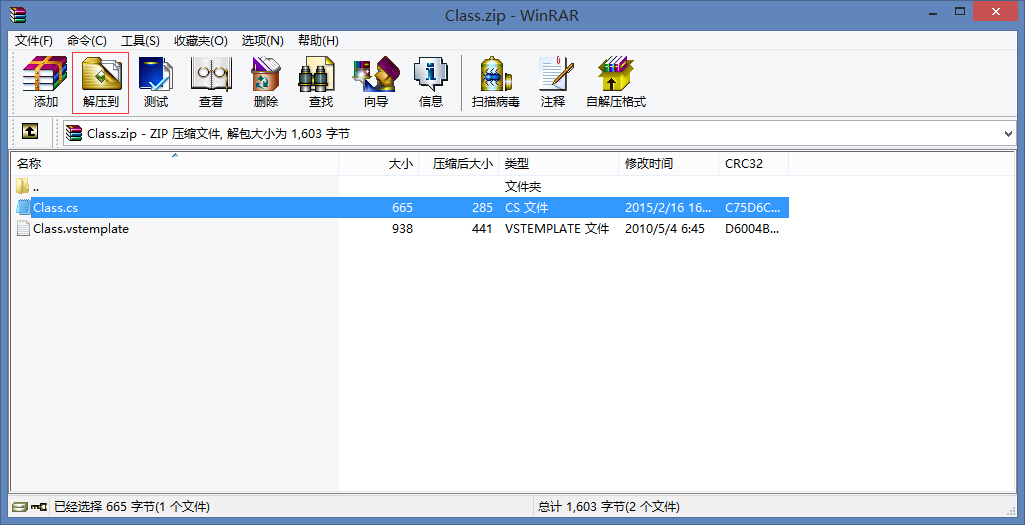
Task: Open the 命令(C) menu
Action: pyautogui.click(x=87, y=41)
